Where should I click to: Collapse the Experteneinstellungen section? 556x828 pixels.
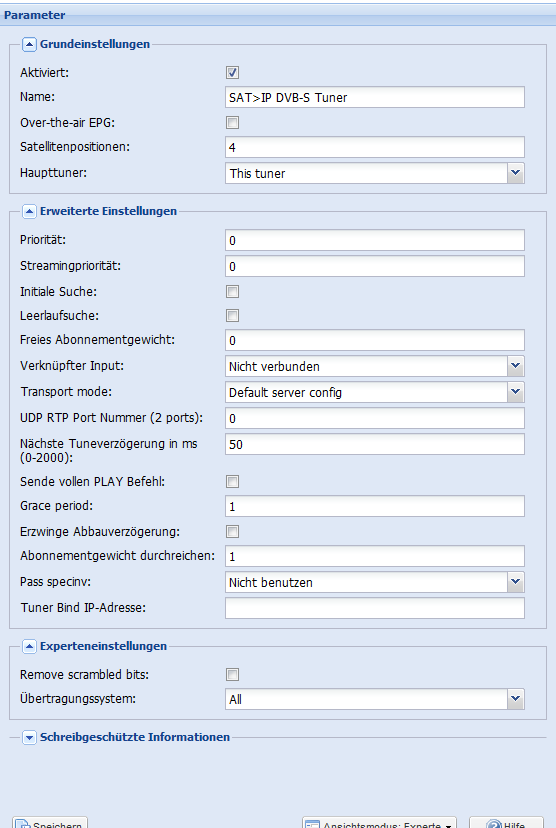[x=29, y=646]
